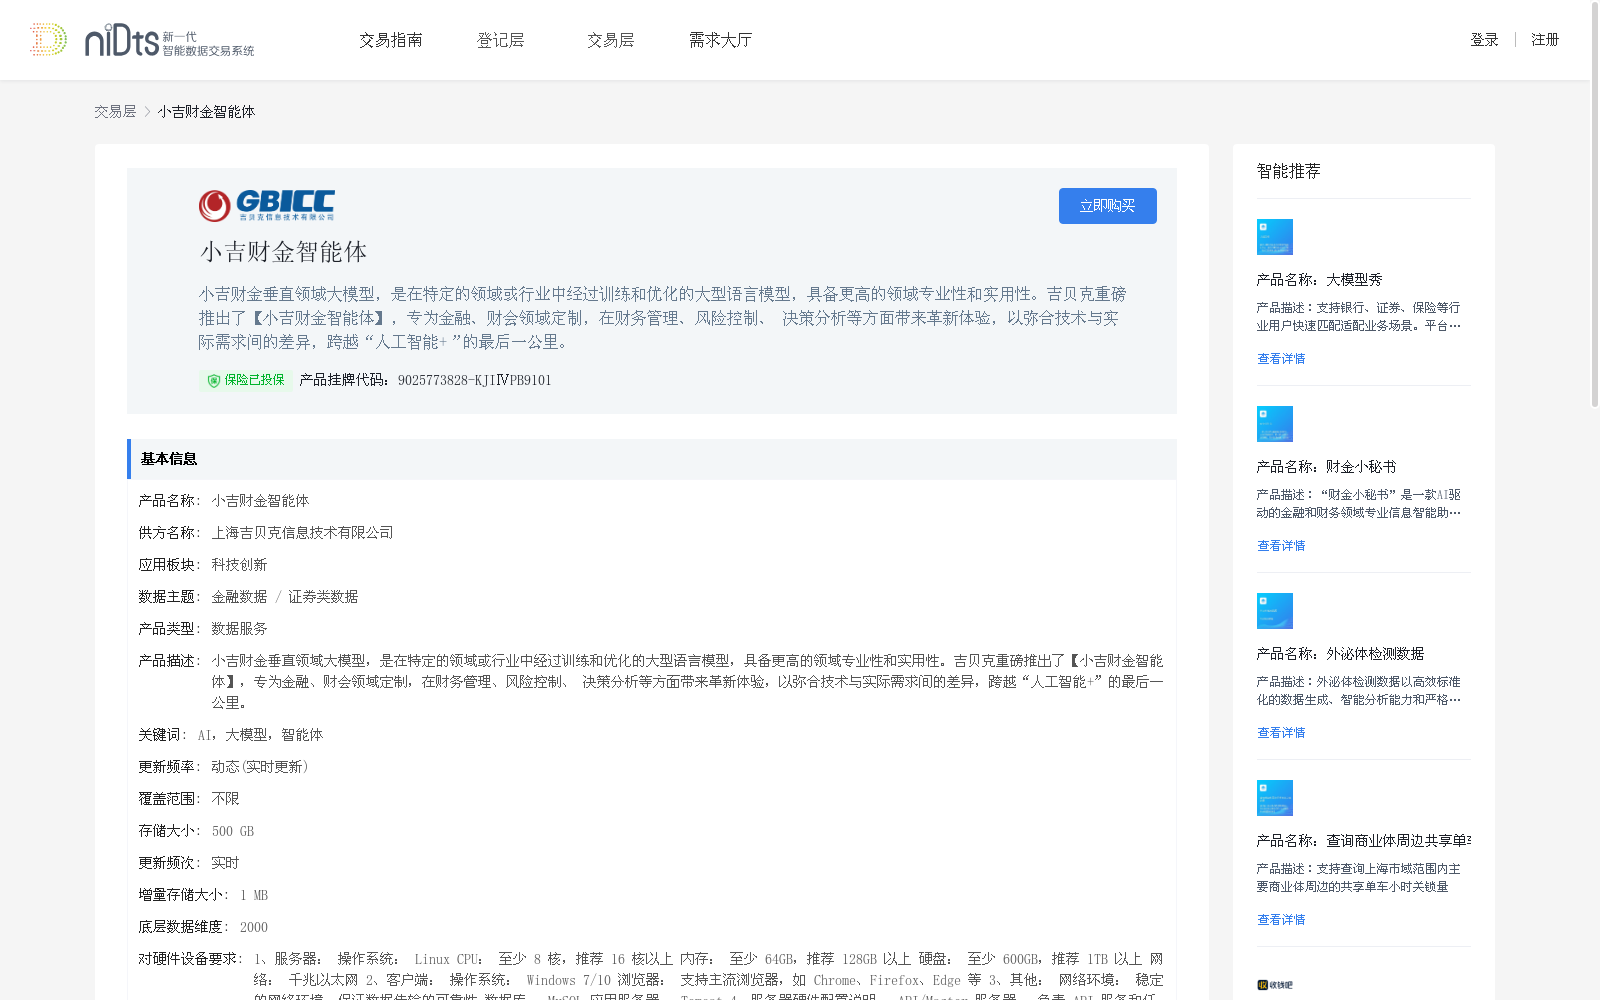Click the GBICC company logo
The image size is (1600, 1000).
pos(267,205)
